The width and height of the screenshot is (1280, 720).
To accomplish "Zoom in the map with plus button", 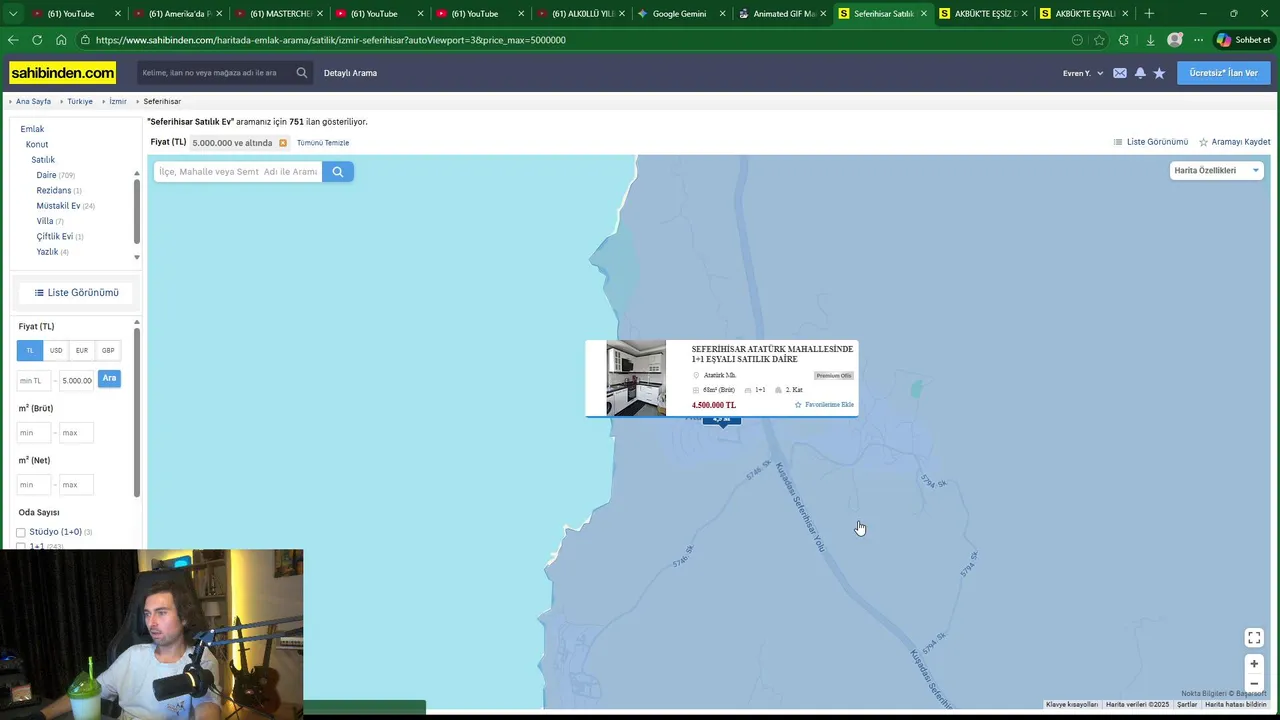I will coord(1254,664).
